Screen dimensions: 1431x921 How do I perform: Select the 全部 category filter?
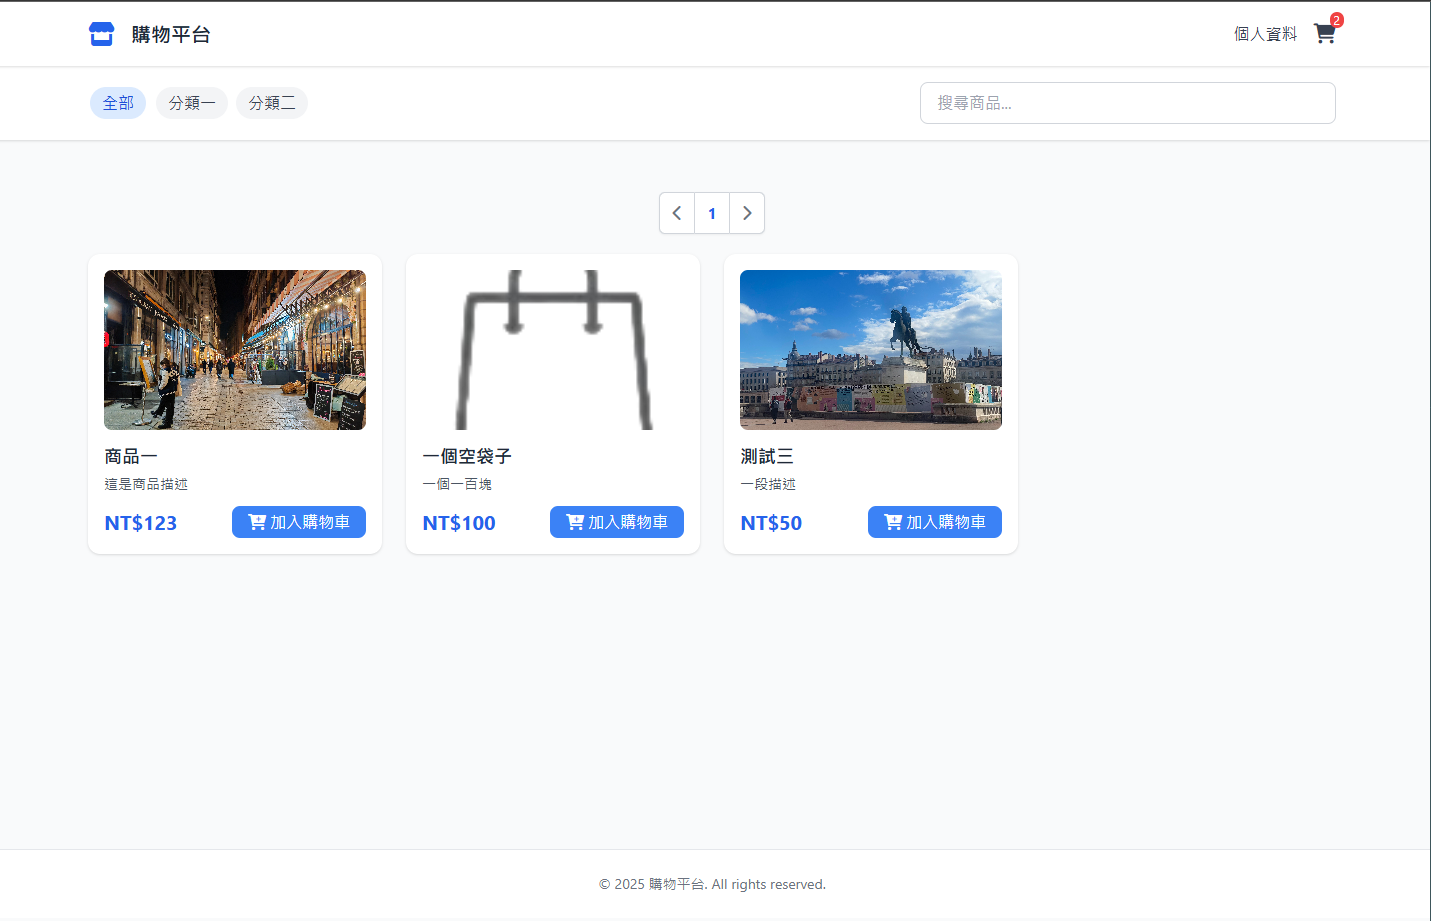pyautogui.click(x=118, y=103)
